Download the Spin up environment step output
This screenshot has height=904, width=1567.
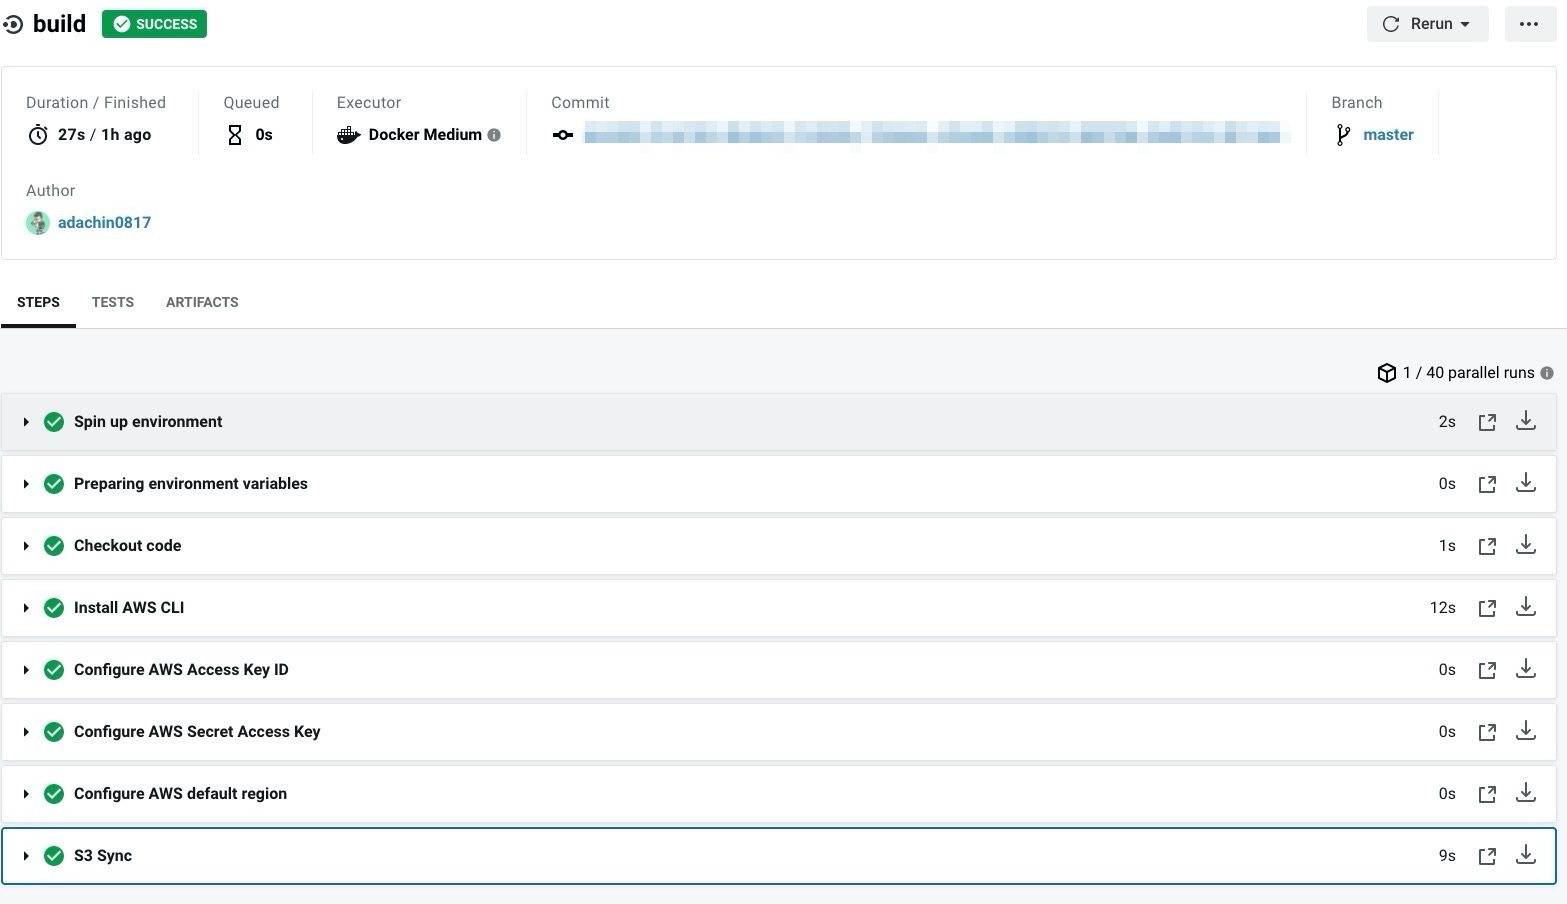click(x=1525, y=421)
